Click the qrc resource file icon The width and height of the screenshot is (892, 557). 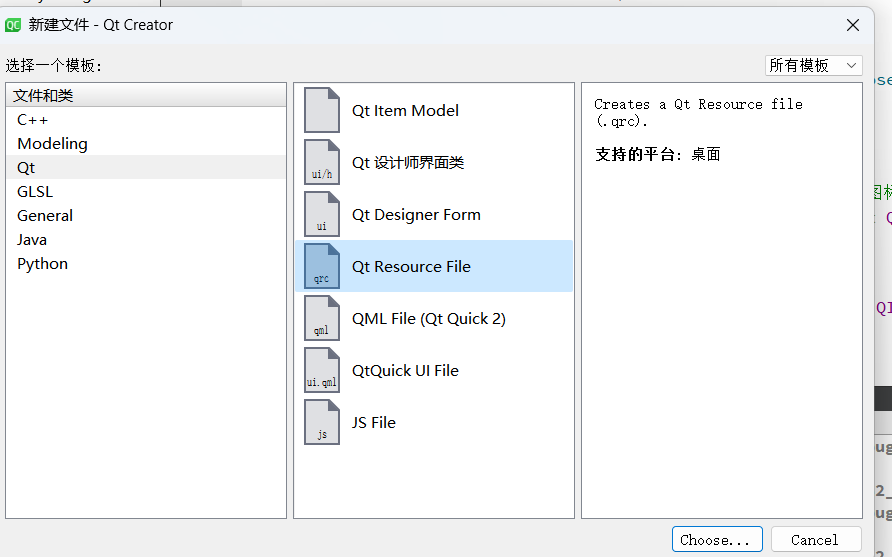(321, 266)
